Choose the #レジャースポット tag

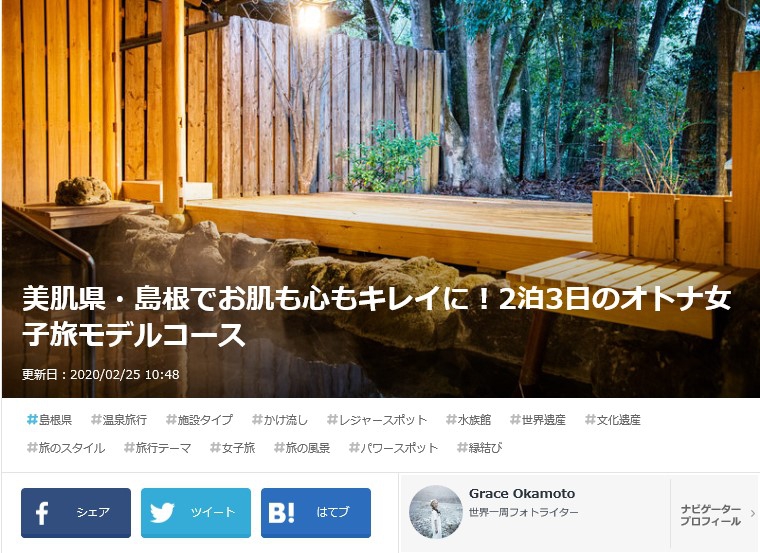[x=377, y=420]
